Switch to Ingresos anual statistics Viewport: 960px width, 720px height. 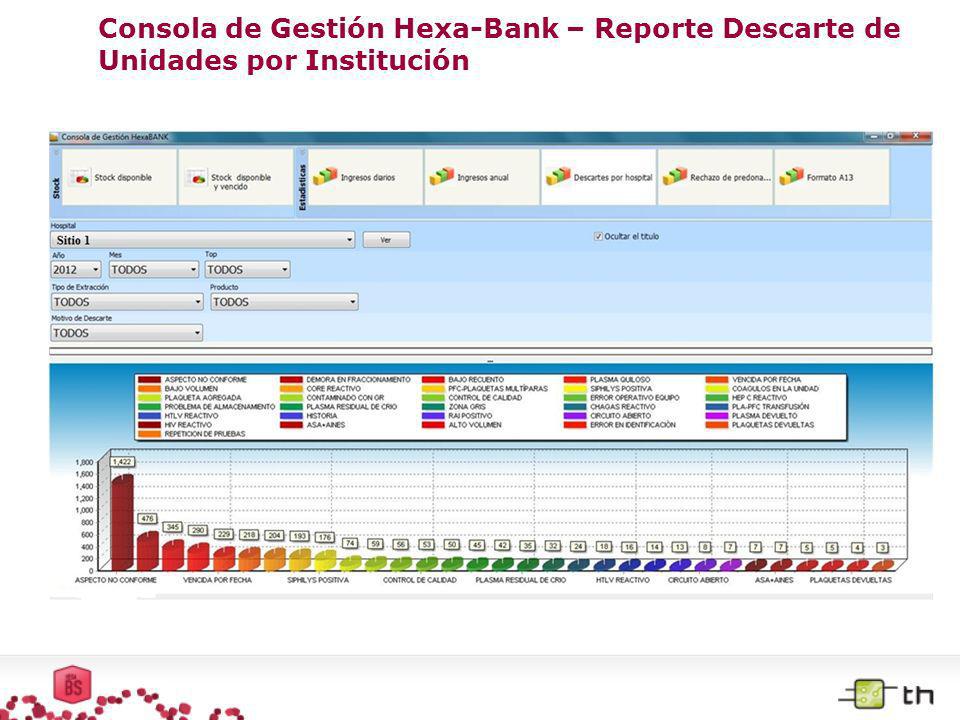coord(482,178)
